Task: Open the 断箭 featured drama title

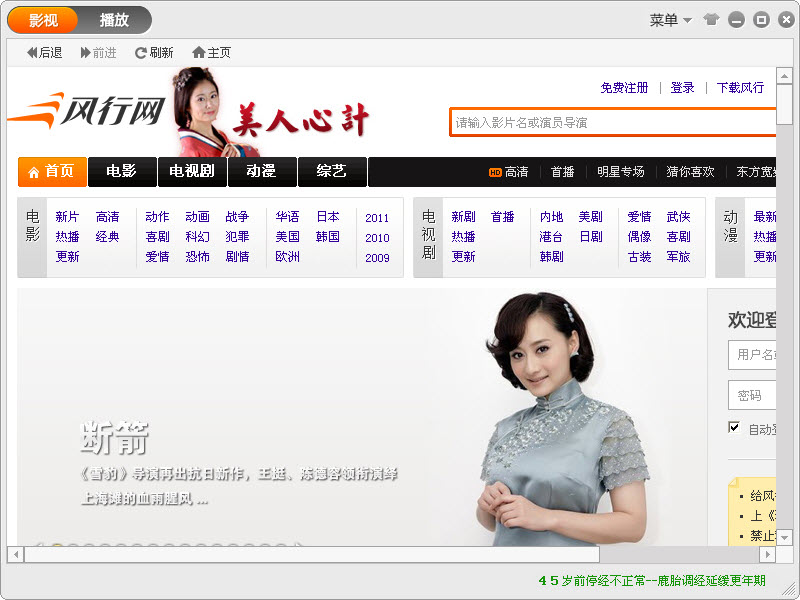Action: 115,438
